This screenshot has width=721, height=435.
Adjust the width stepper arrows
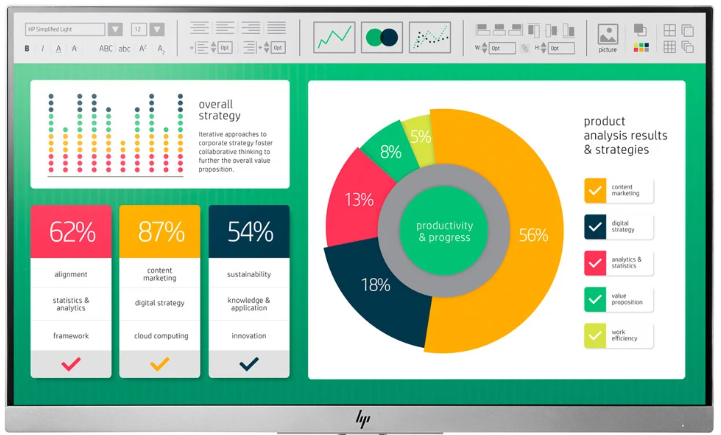485,48
